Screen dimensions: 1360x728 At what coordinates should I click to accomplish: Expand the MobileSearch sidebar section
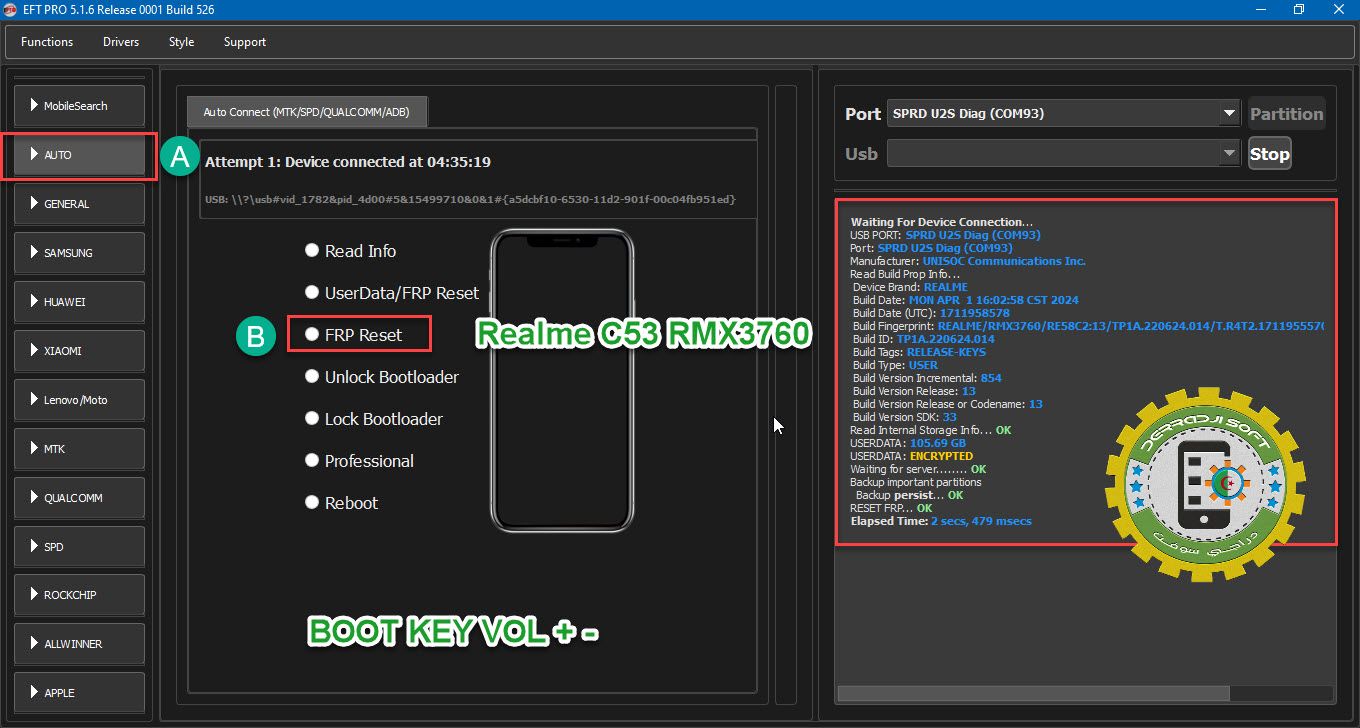tap(80, 106)
